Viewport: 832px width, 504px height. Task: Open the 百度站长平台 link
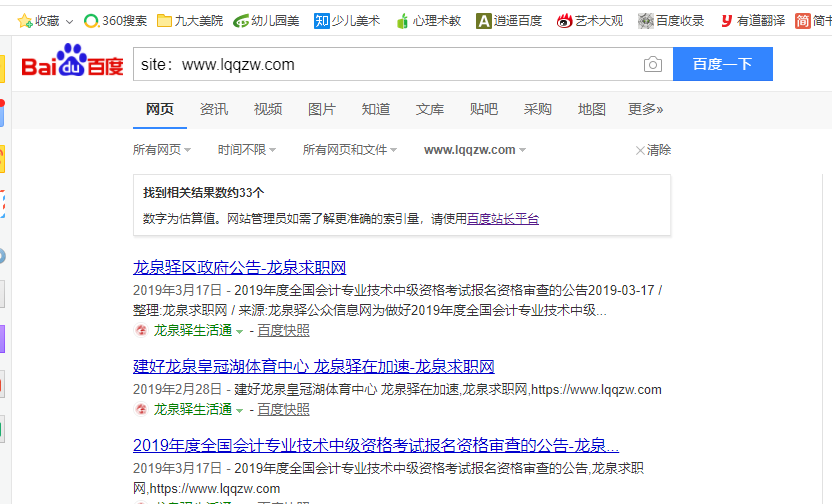tap(502, 218)
